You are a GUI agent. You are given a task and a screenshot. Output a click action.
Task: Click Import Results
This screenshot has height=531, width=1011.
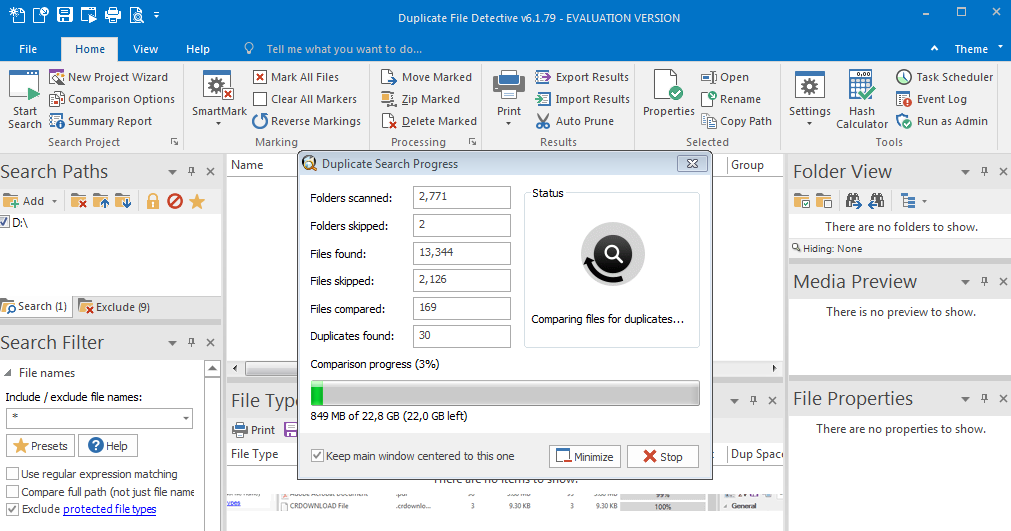[x=582, y=99]
